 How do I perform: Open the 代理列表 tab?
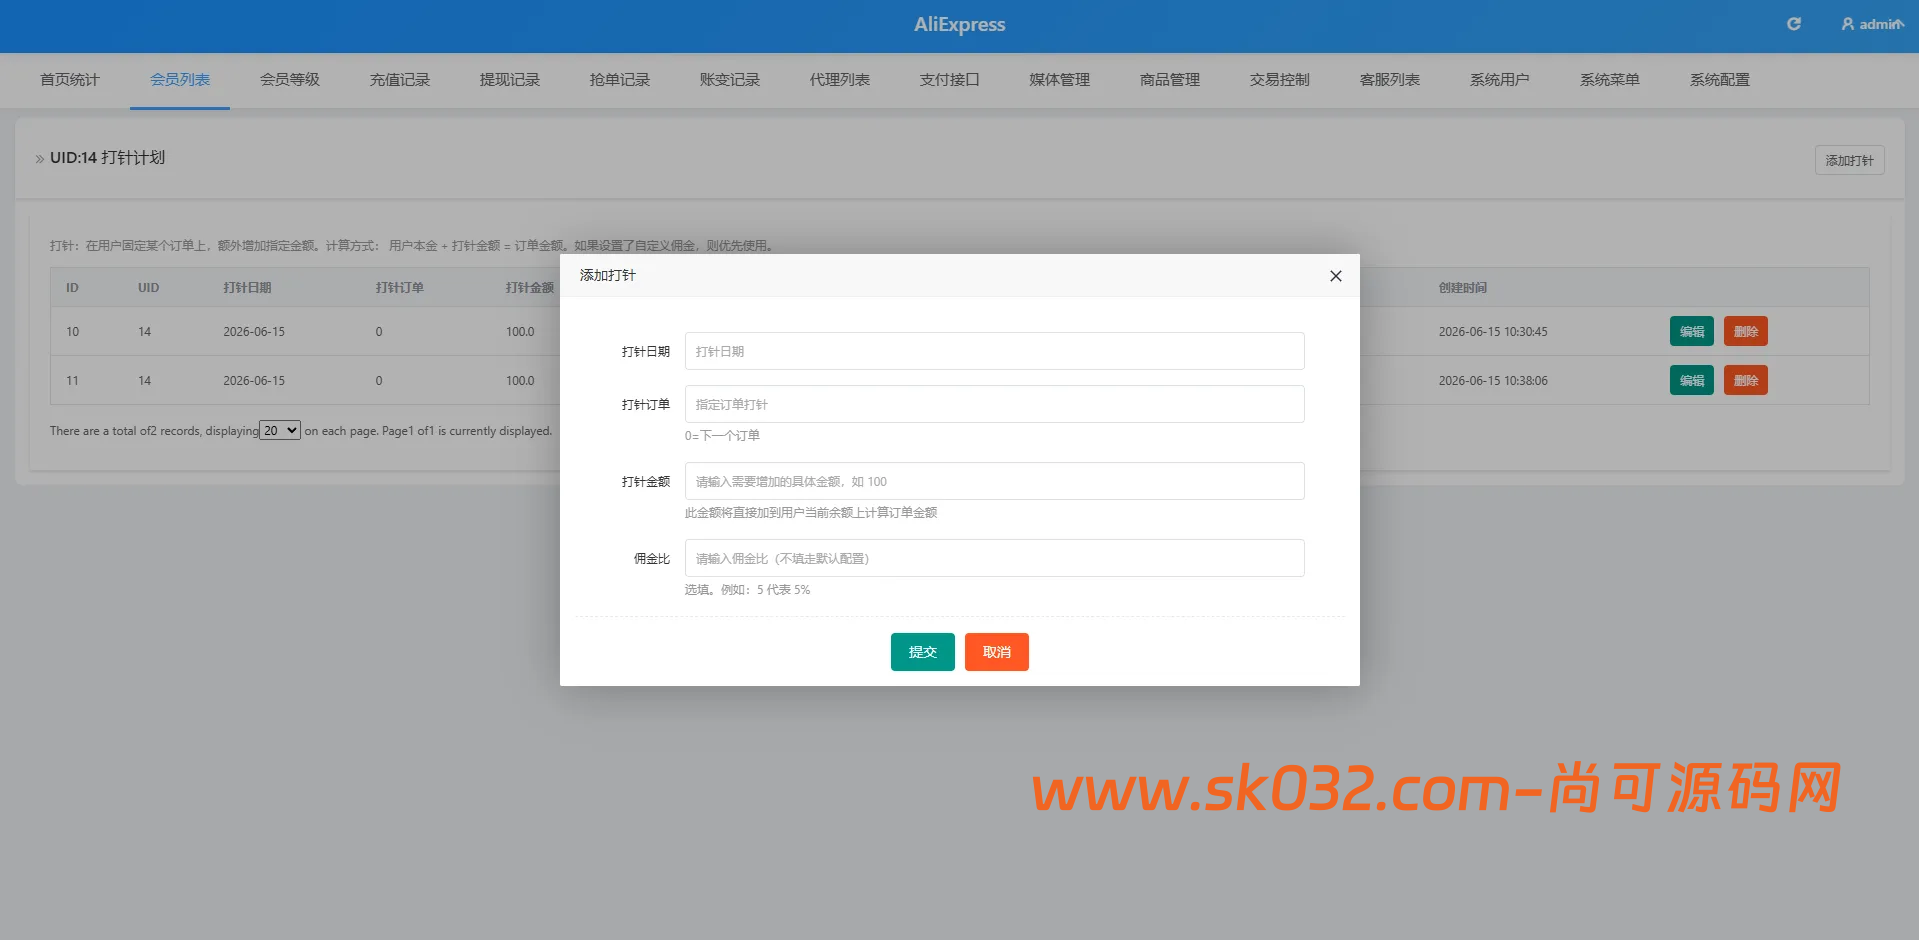(840, 80)
